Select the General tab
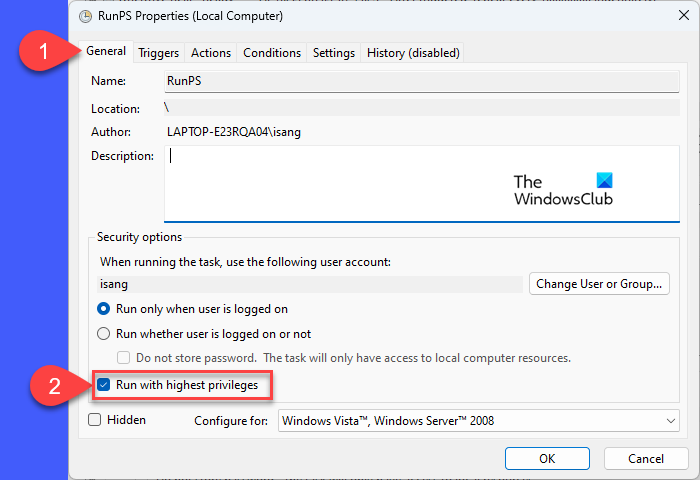The image size is (700, 480). (107, 52)
